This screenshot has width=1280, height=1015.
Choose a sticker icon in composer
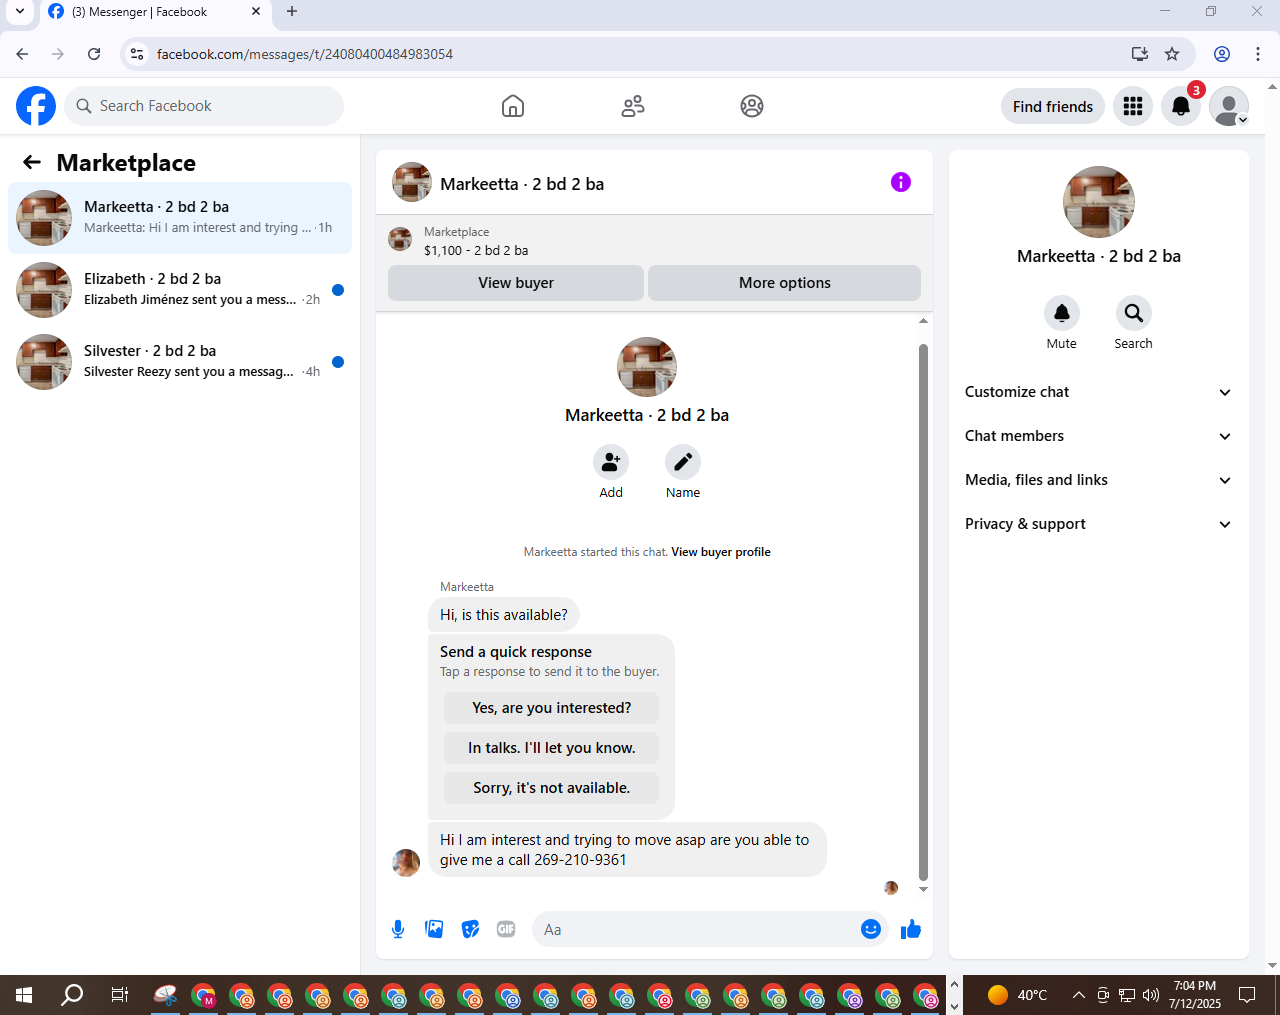coord(470,929)
